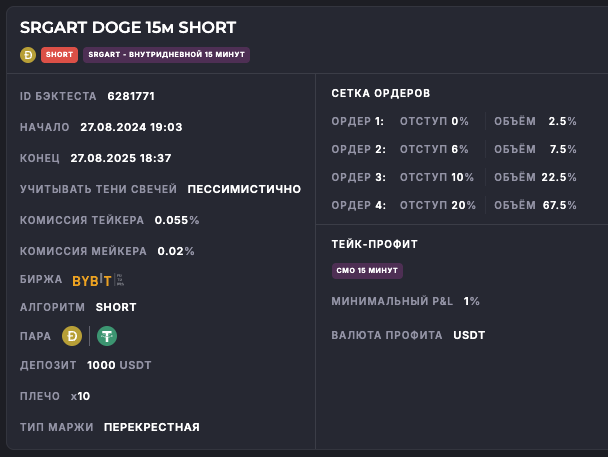
Task: Click the 'SRGART - Внутридневной 15 минут' tag
Action: 166,54
